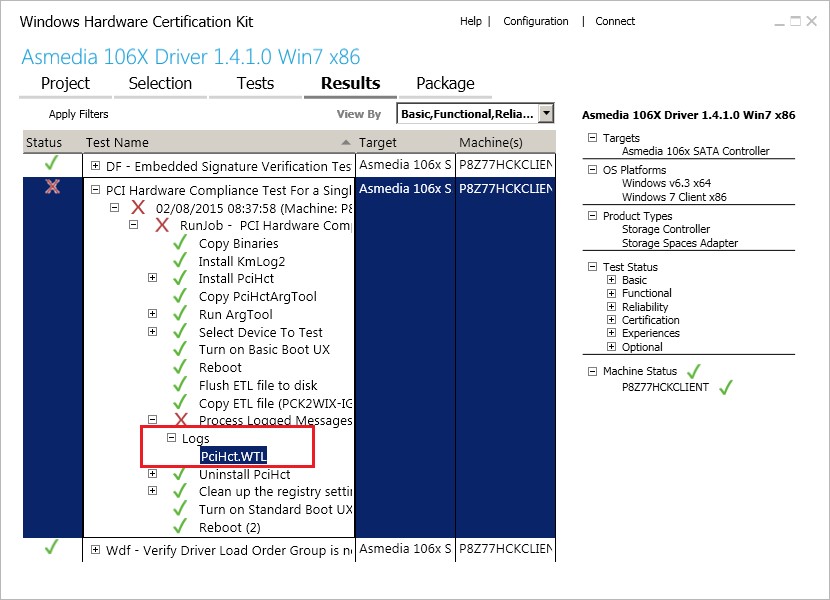Select the Results tab
The width and height of the screenshot is (830, 600).
[x=350, y=84]
